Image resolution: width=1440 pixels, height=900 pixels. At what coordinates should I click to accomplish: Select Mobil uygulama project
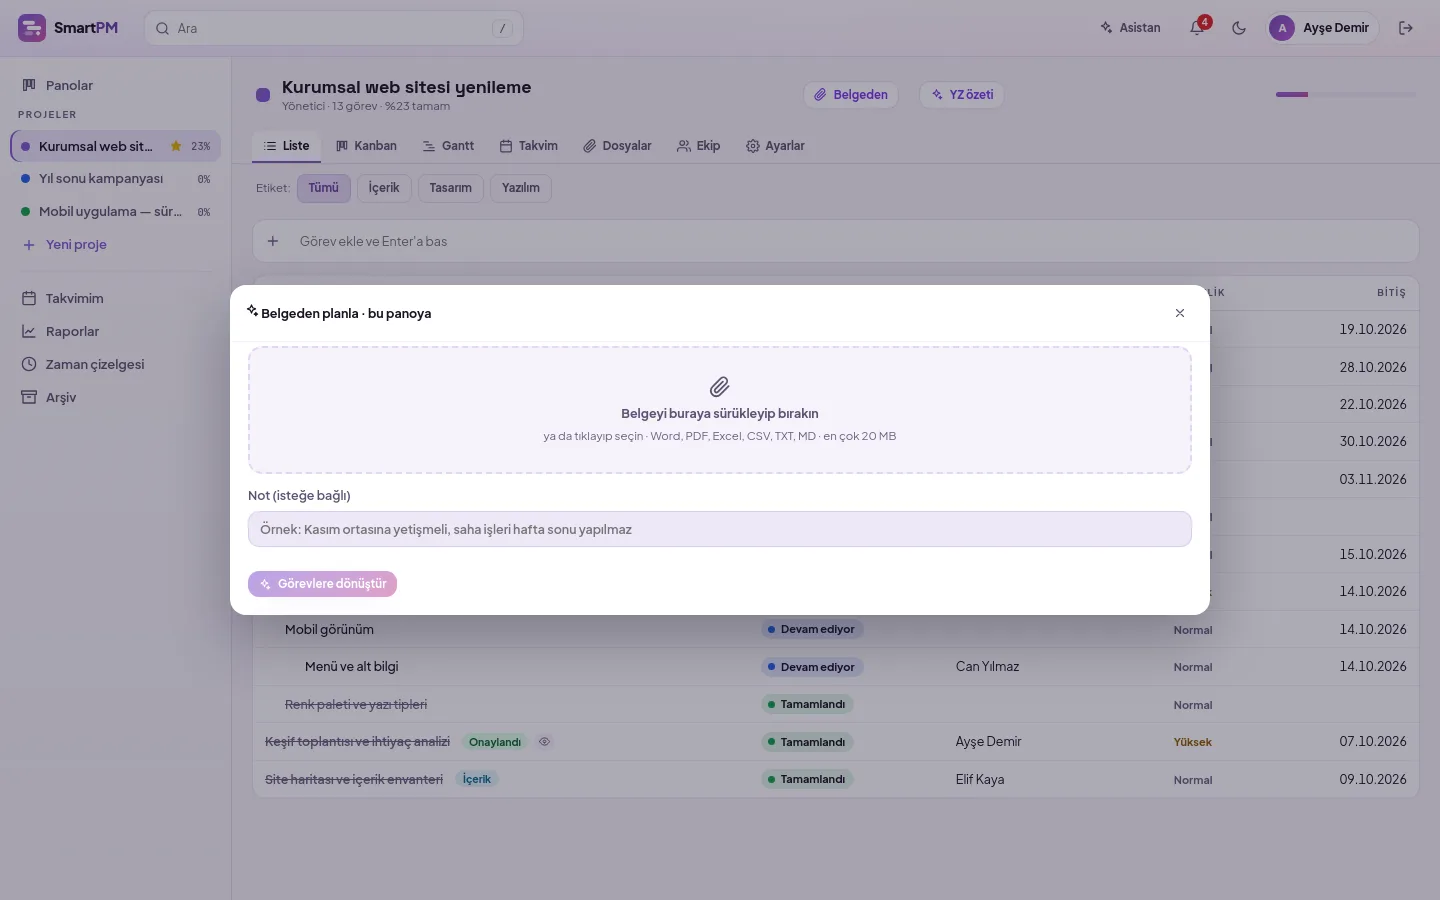[x=115, y=212]
